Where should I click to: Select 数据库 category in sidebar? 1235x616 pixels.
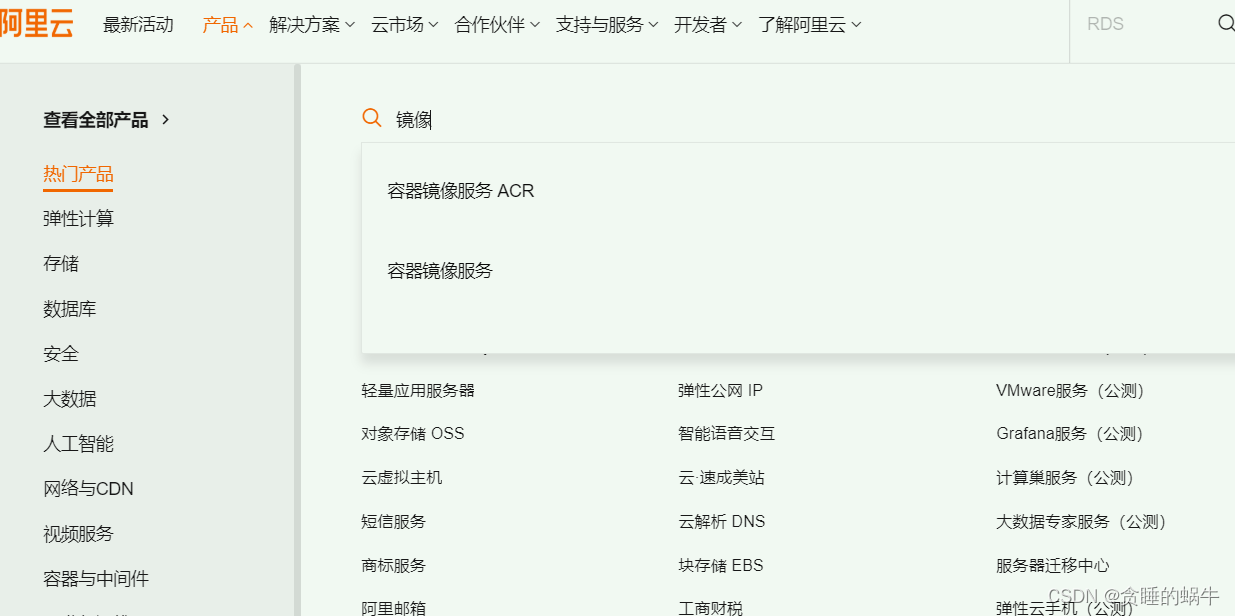tap(70, 308)
